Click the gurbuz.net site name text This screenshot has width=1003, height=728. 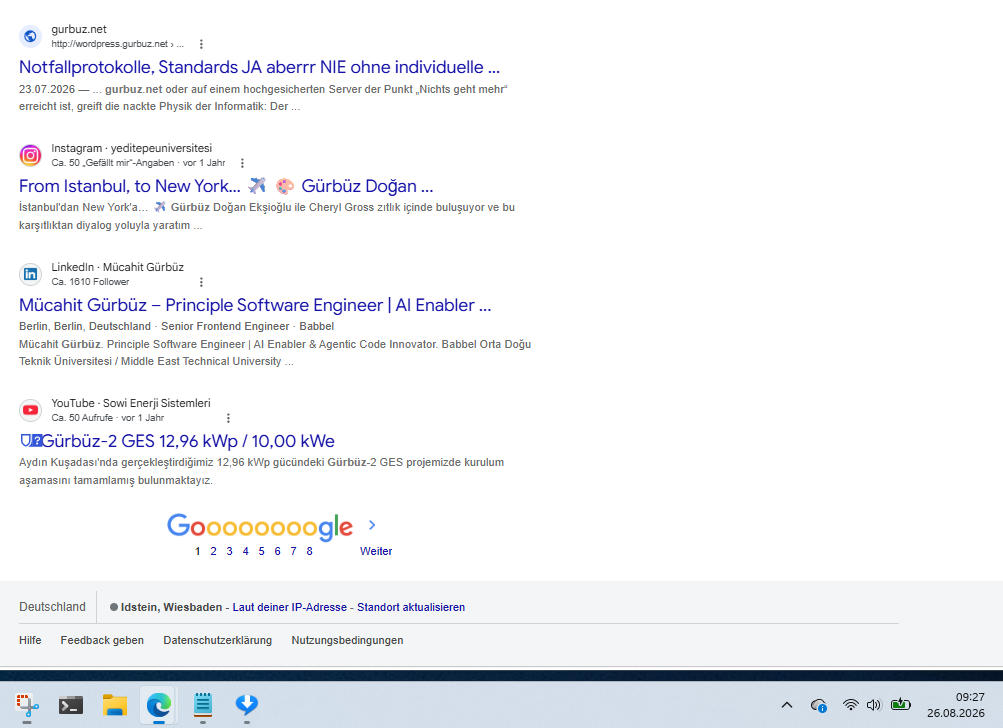79,29
